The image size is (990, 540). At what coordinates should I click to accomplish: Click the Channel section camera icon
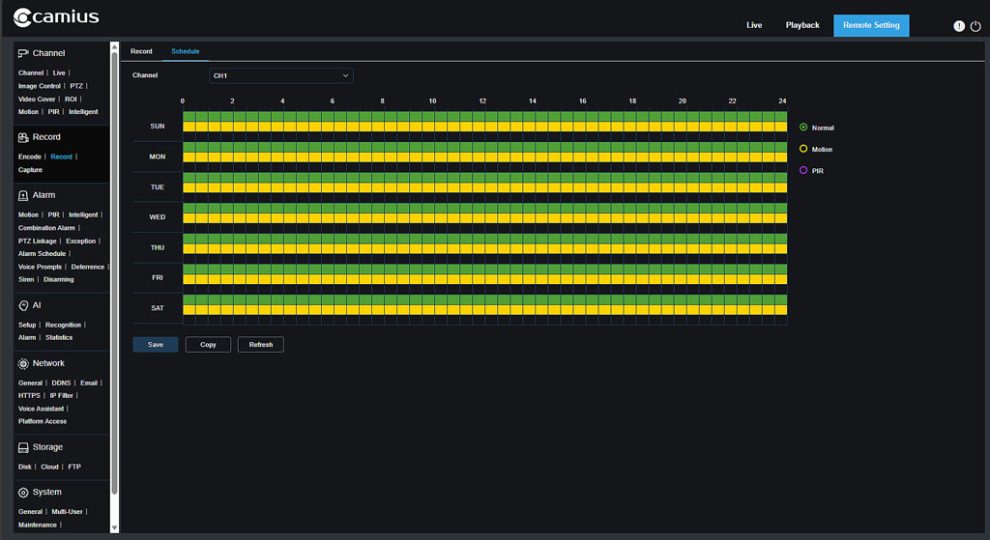click(23, 53)
